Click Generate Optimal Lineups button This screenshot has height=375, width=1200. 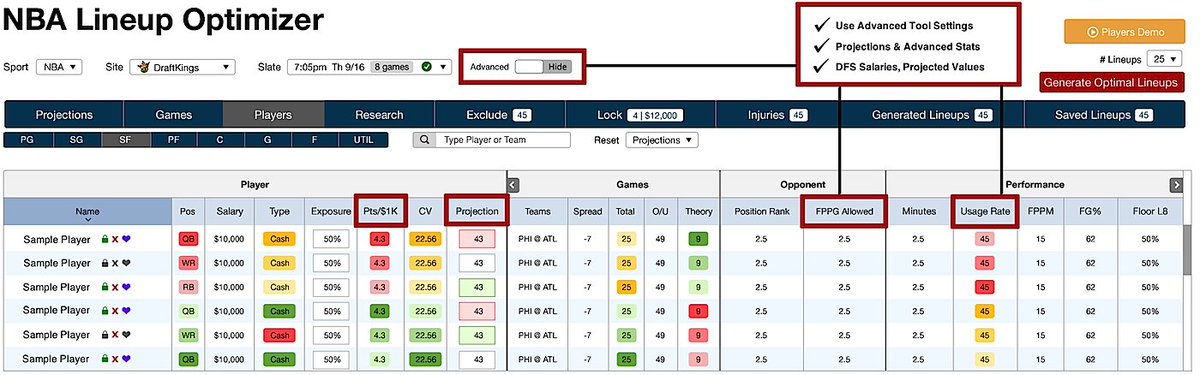pos(1112,82)
